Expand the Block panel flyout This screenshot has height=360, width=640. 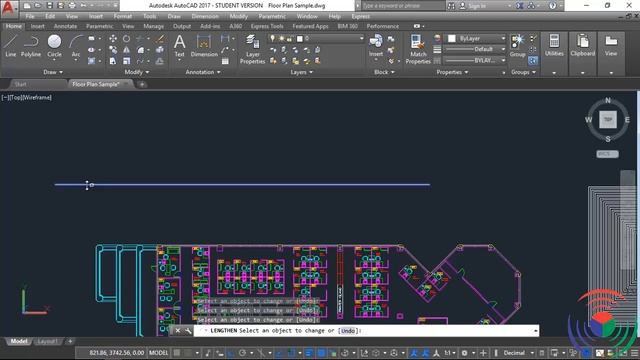384,72
